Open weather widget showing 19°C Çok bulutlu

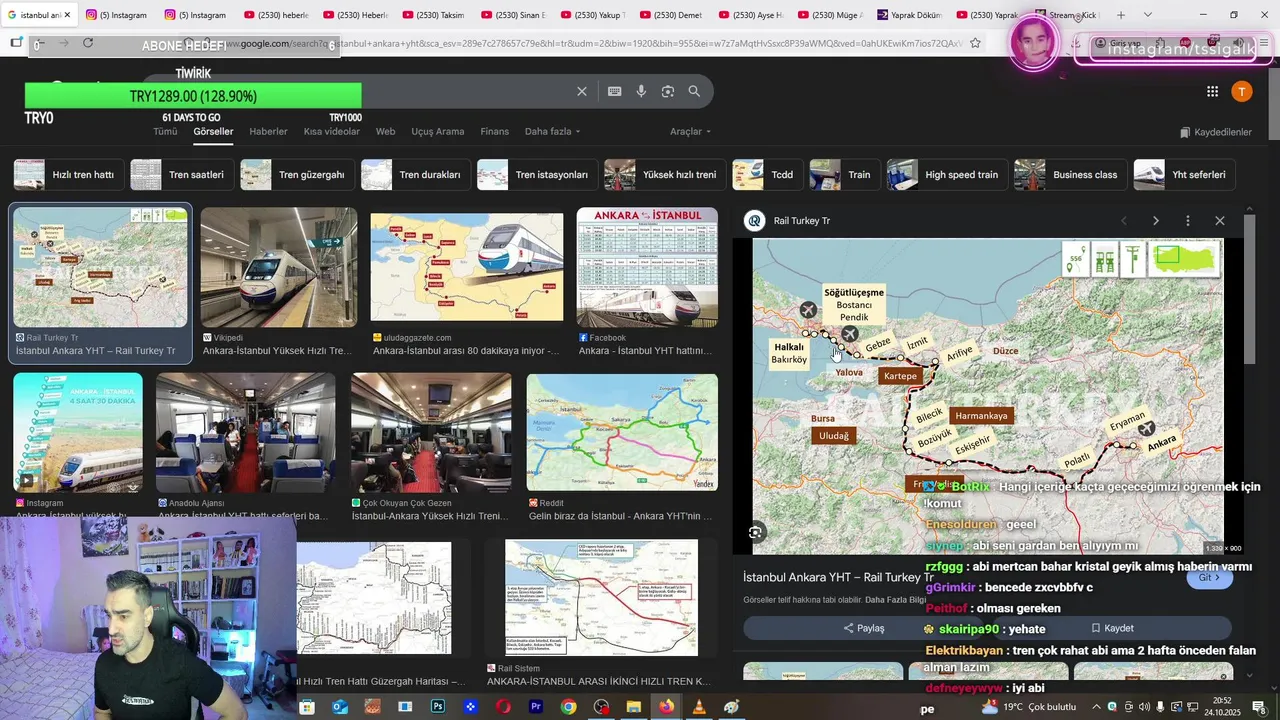coord(1029,707)
